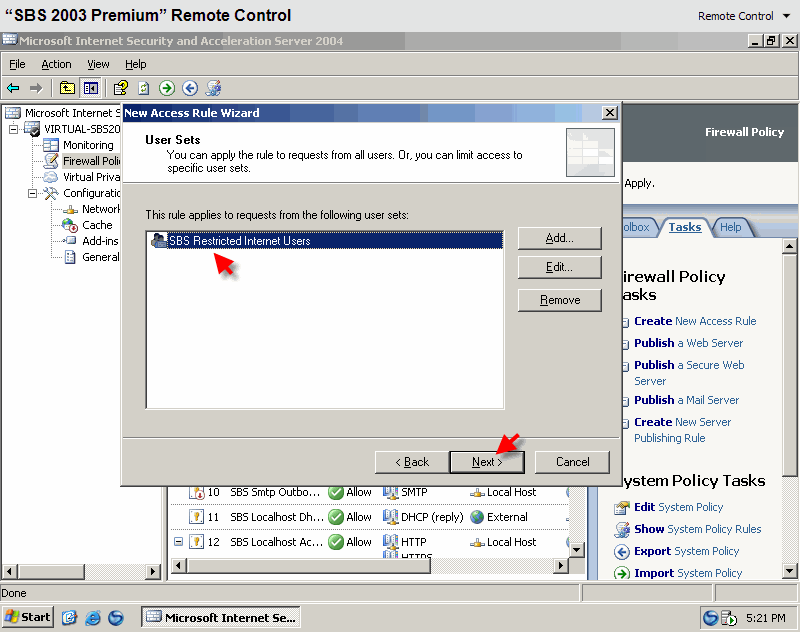Click the < Back button
The width and height of the screenshot is (800, 632).
click(412, 462)
